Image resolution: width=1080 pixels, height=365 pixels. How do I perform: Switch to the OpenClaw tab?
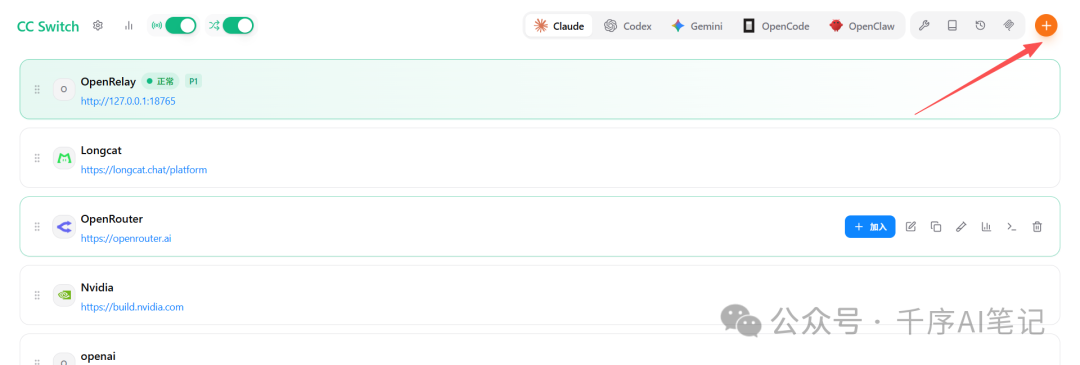862,26
